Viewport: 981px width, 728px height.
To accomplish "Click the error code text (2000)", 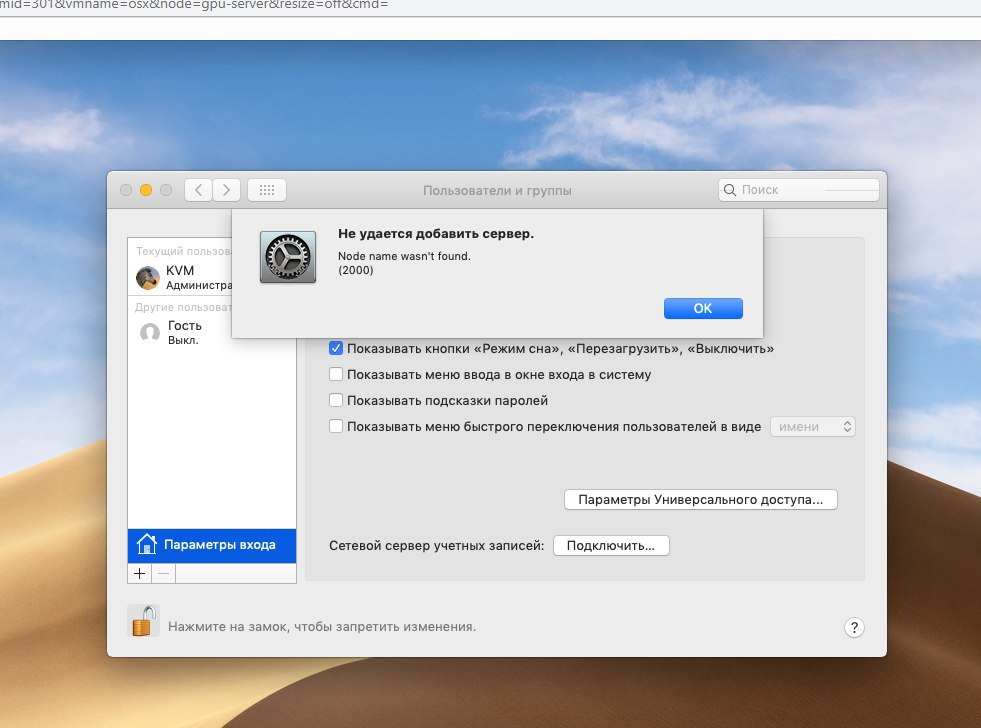I will click(356, 270).
